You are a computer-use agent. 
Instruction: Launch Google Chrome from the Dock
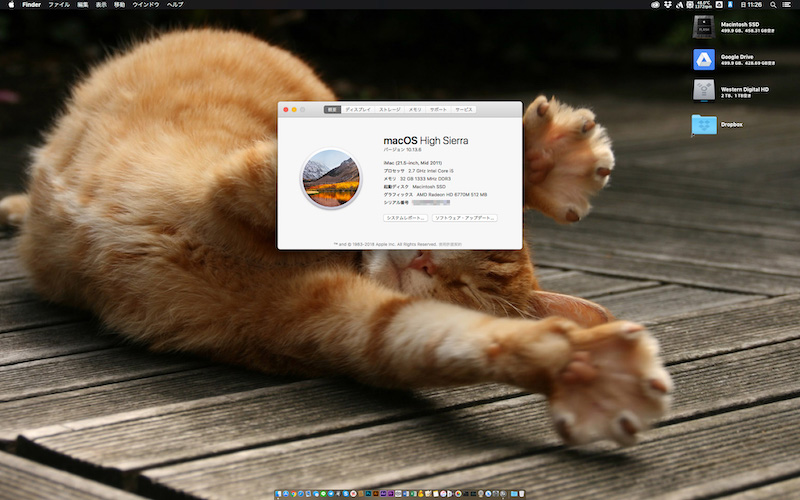click(x=293, y=494)
